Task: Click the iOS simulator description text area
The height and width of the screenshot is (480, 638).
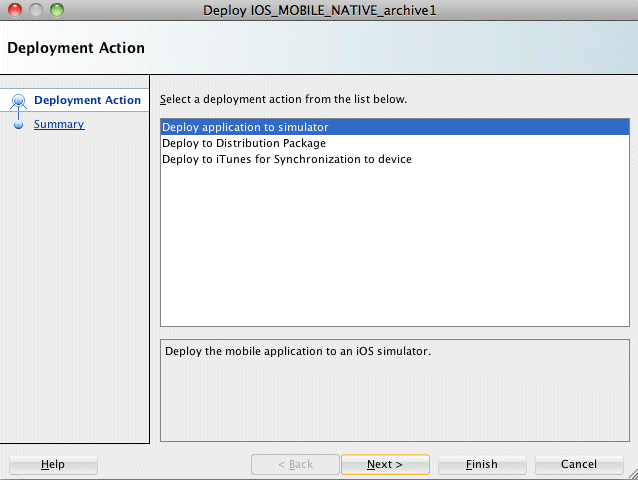Action: 395,391
